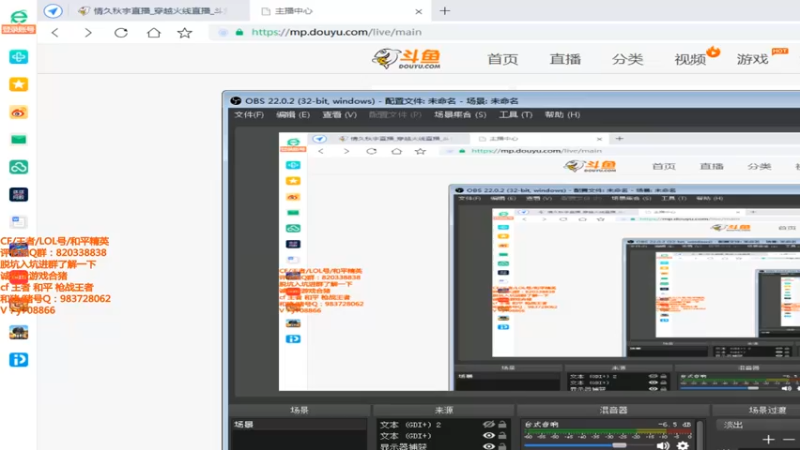Click the Douyu logo on the page

(x=407, y=59)
